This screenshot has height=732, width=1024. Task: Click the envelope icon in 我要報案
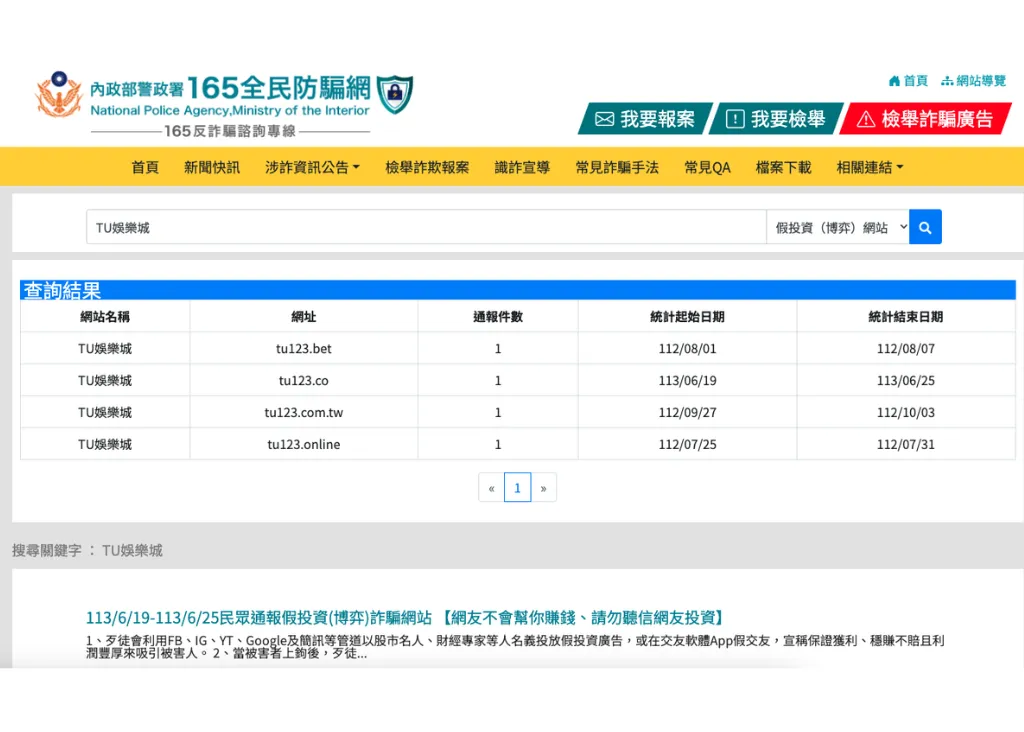pyautogui.click(x=604, y=118)
